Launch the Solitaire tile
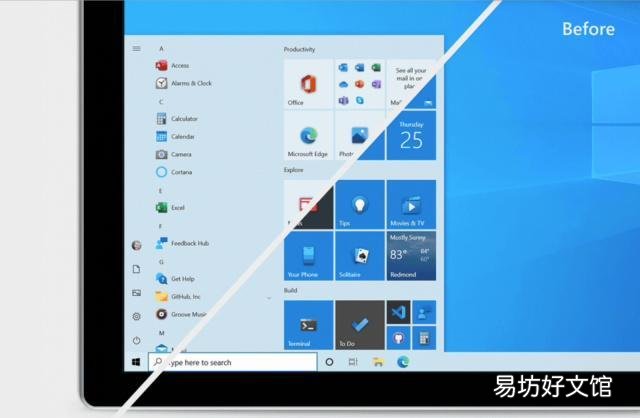The height and width of the screenshot is (418, 640). (360, 256)
